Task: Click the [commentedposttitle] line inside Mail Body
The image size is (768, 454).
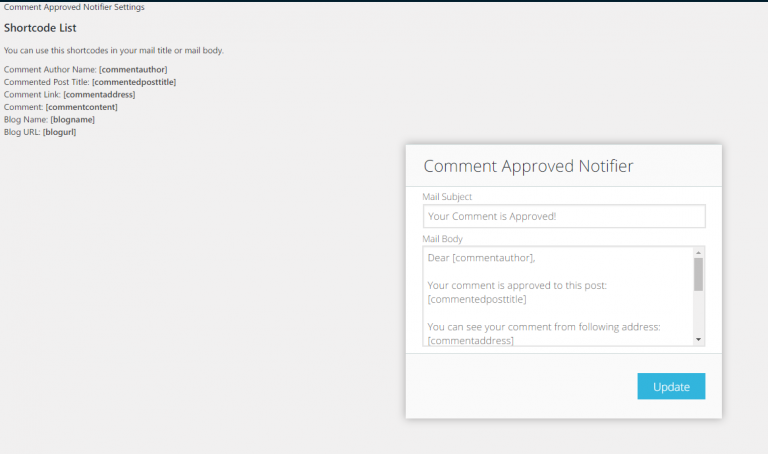Action: (477, 299)
